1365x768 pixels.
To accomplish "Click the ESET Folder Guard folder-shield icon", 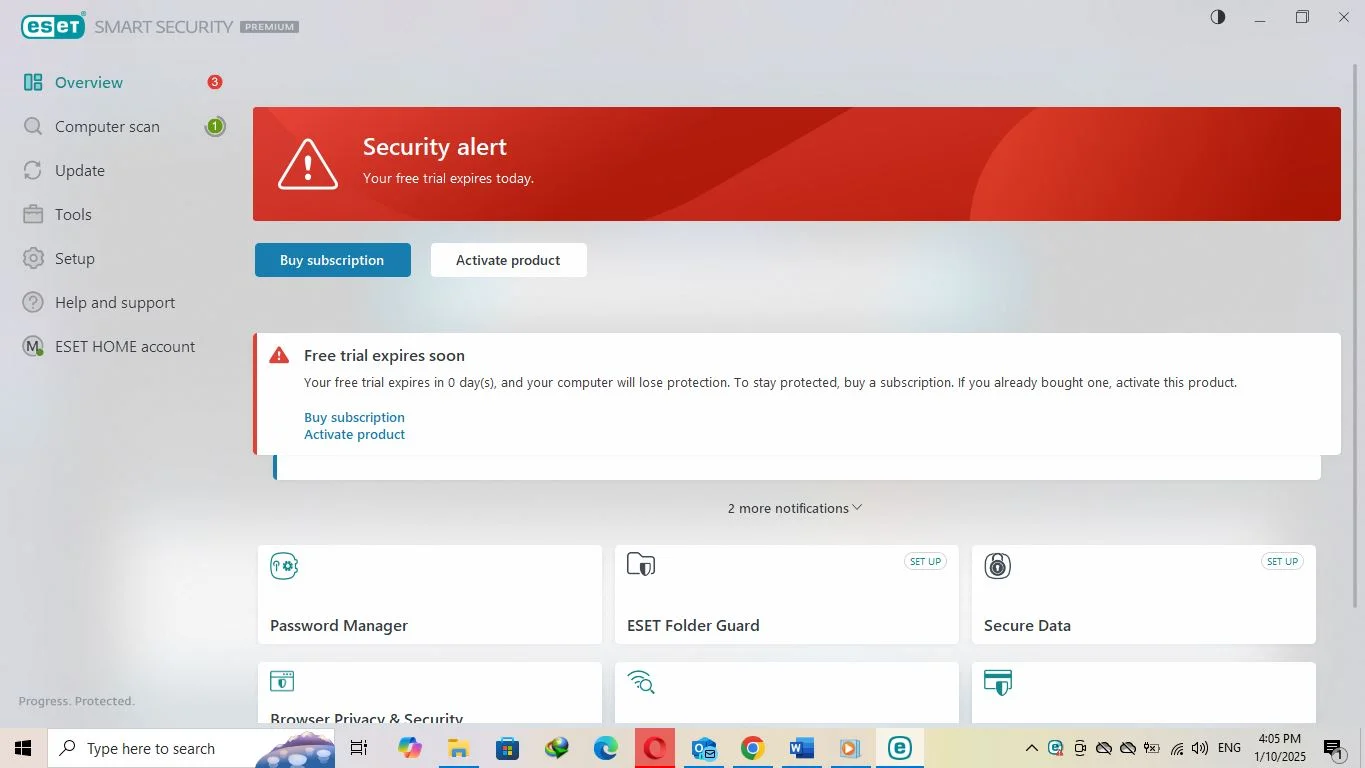I will click(641, 565).
